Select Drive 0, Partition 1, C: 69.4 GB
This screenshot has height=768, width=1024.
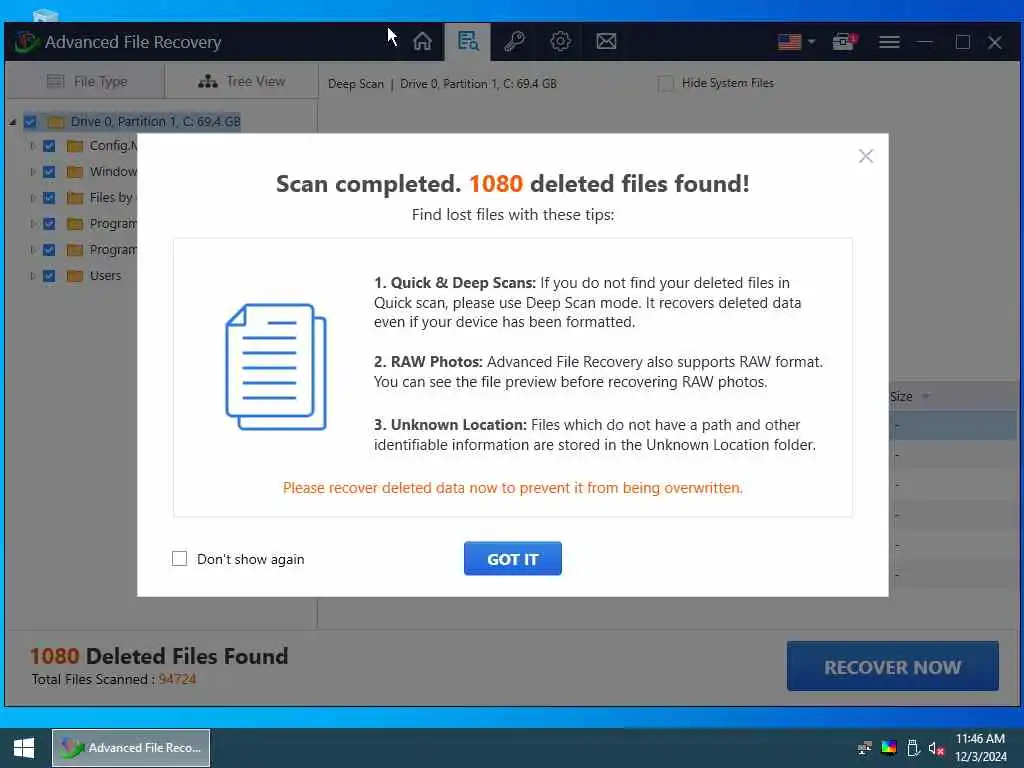pos(155,121)
